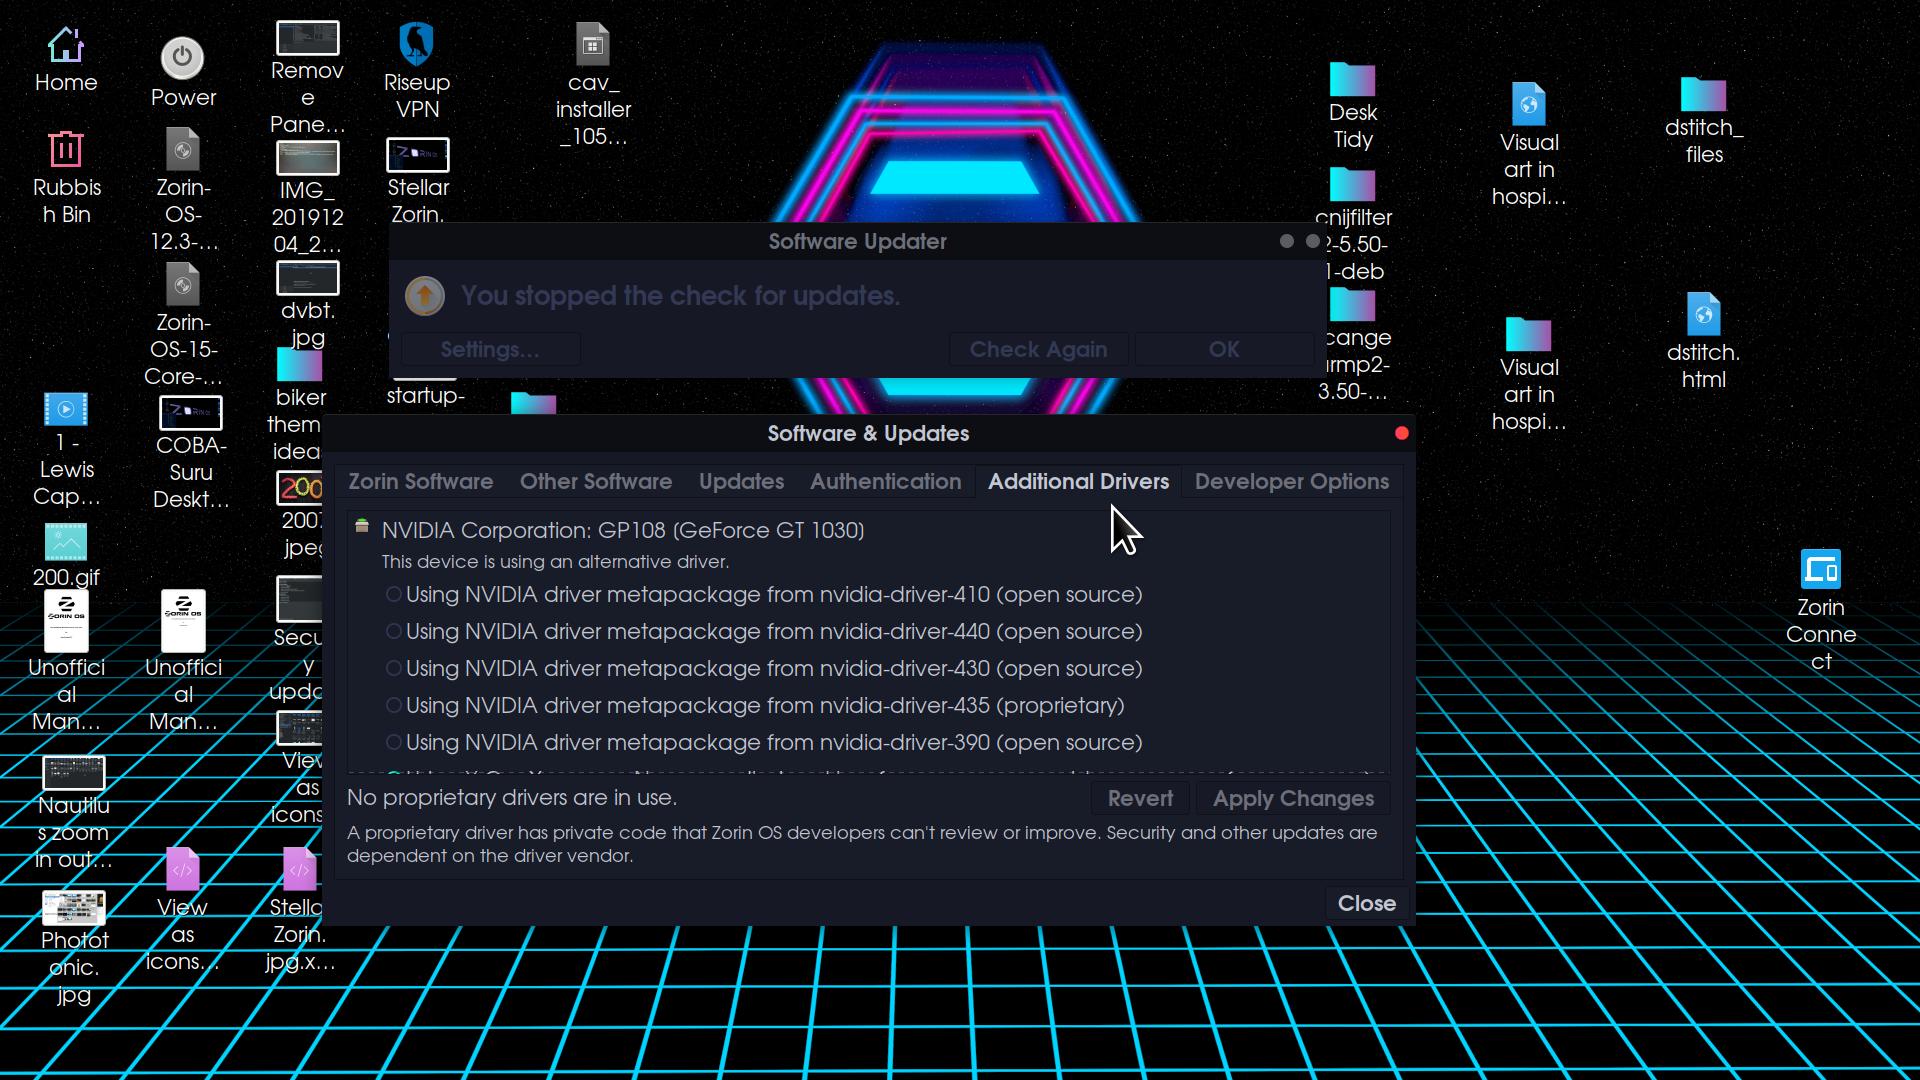Select nvidia-driver-435 proprietary radio button
1920x1080 pixels.
click(394, 704)
